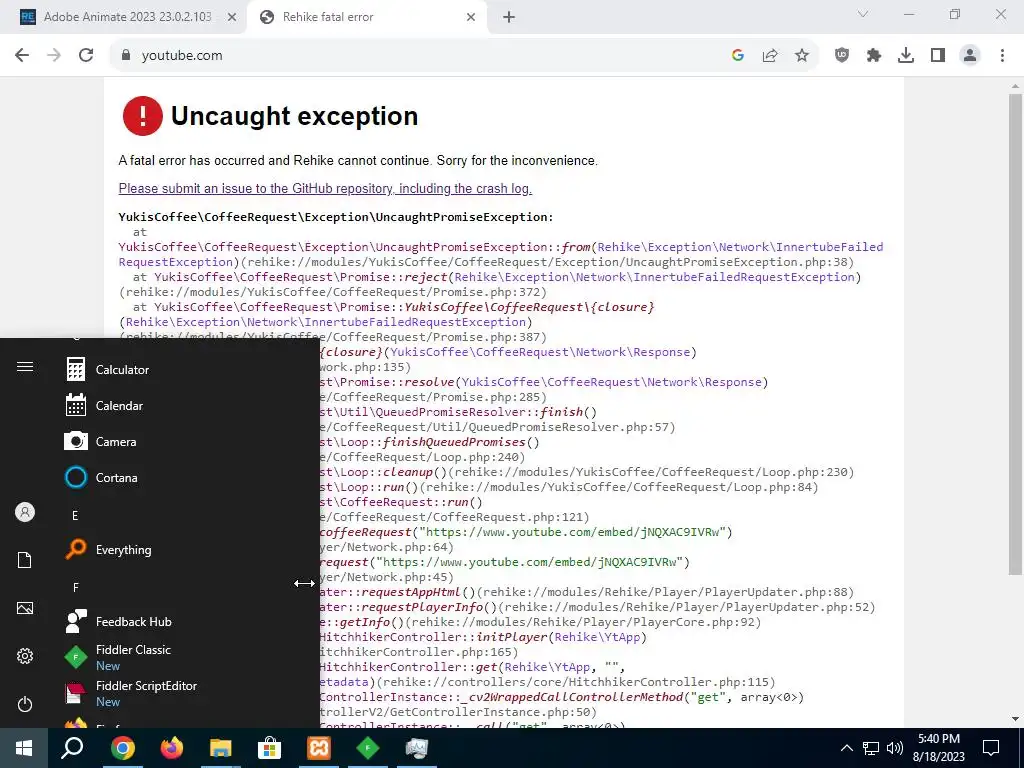Click the page scroll-down arrow
1024x768 pixels.
tap(1015, 720)
